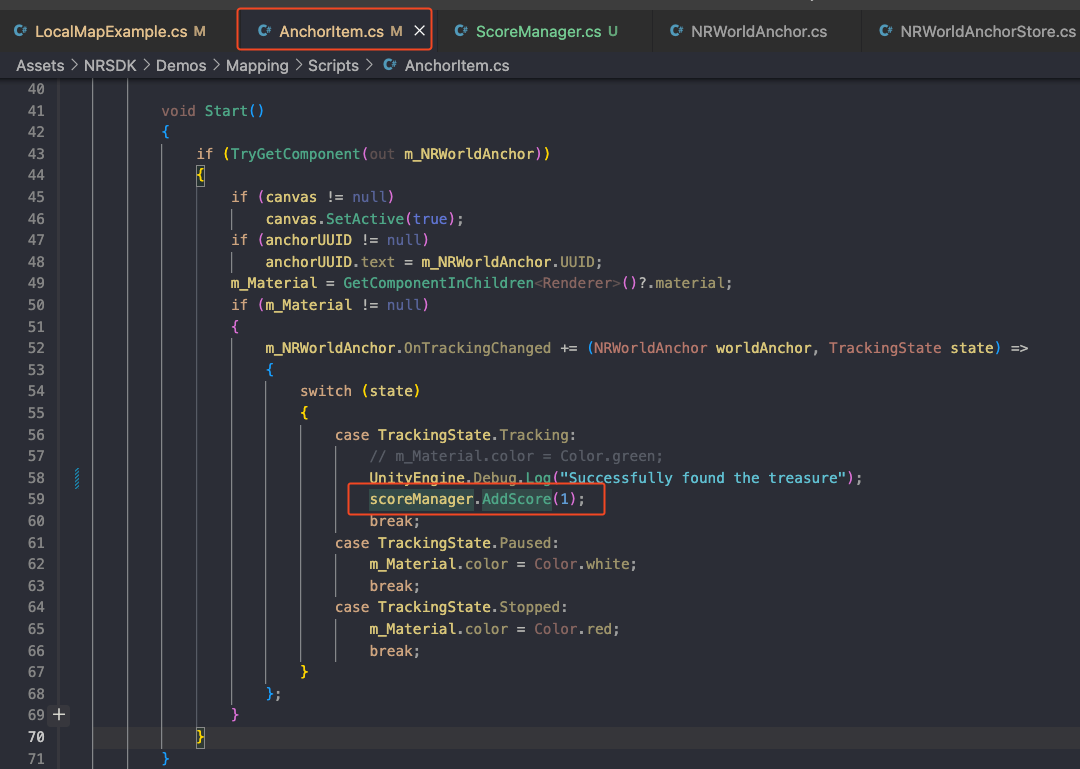This screenshot has height=769, width=1080.
Task: Click the C# icon on NRWorldAnchorStore.cs tab
Action: pyautogui.click(x=886, y=32)
